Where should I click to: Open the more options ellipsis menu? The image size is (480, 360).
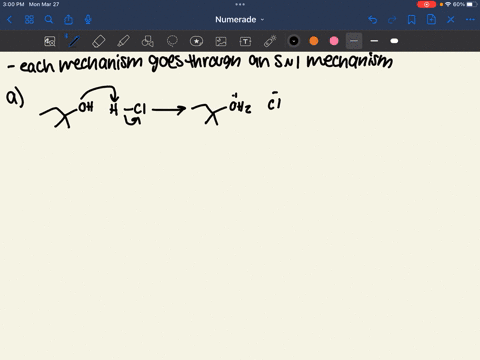(470, 20)
